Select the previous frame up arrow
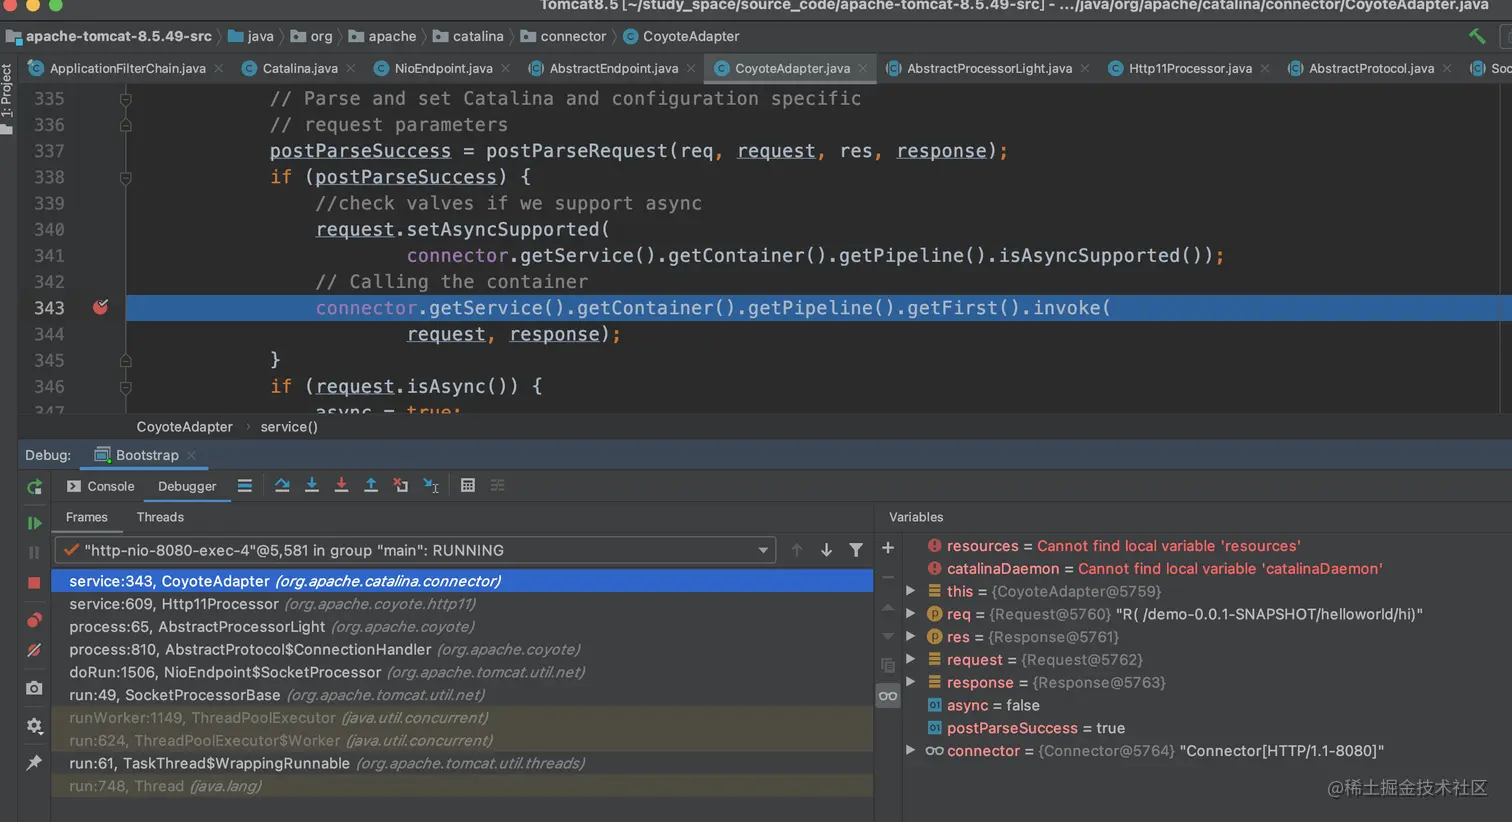This screenshot has width=1512, height=822. pyautogui.click(x=797, y=550)
